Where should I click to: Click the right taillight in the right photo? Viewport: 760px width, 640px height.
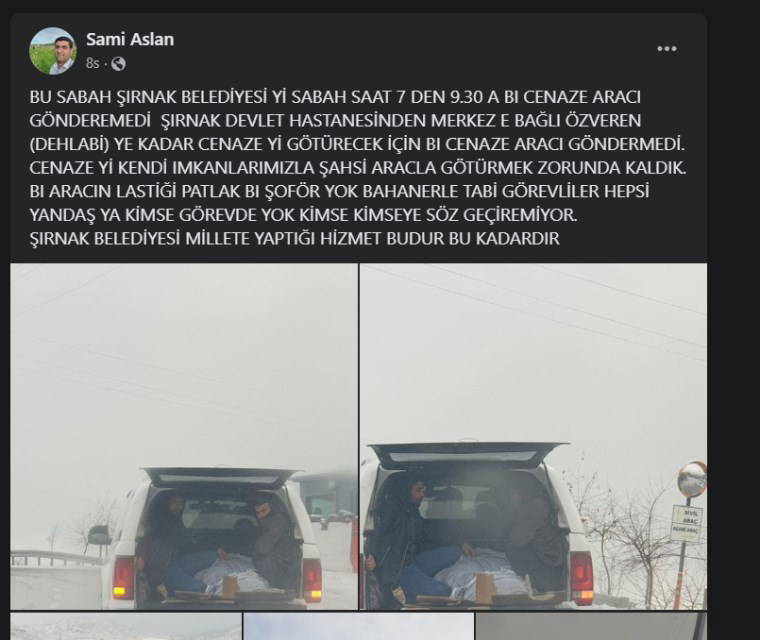(581, 577)
